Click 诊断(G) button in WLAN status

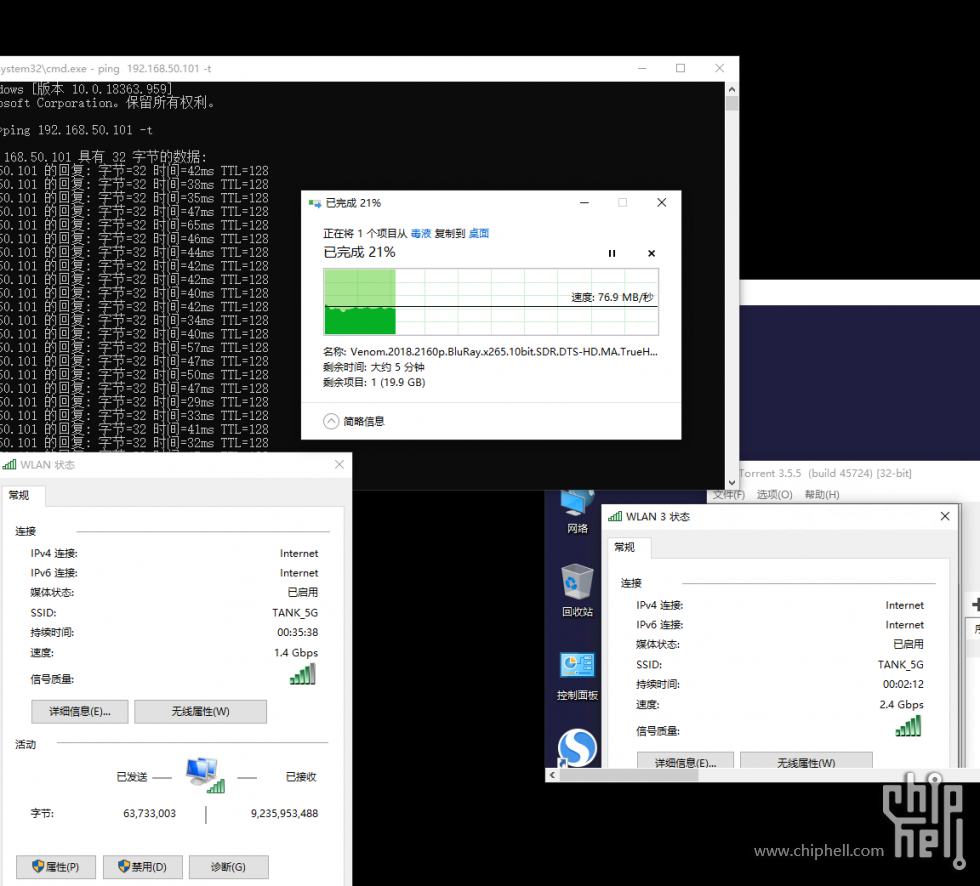coord(229,867)
